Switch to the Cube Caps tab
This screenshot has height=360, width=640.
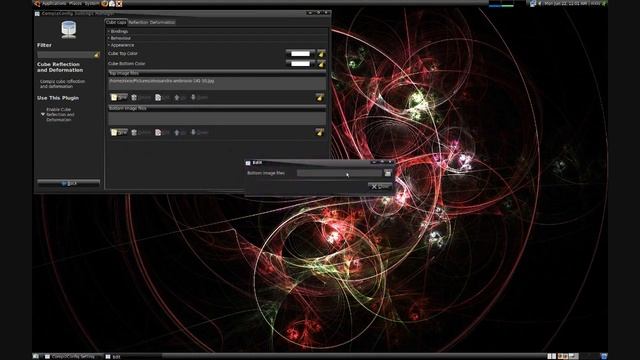(116, 22)
